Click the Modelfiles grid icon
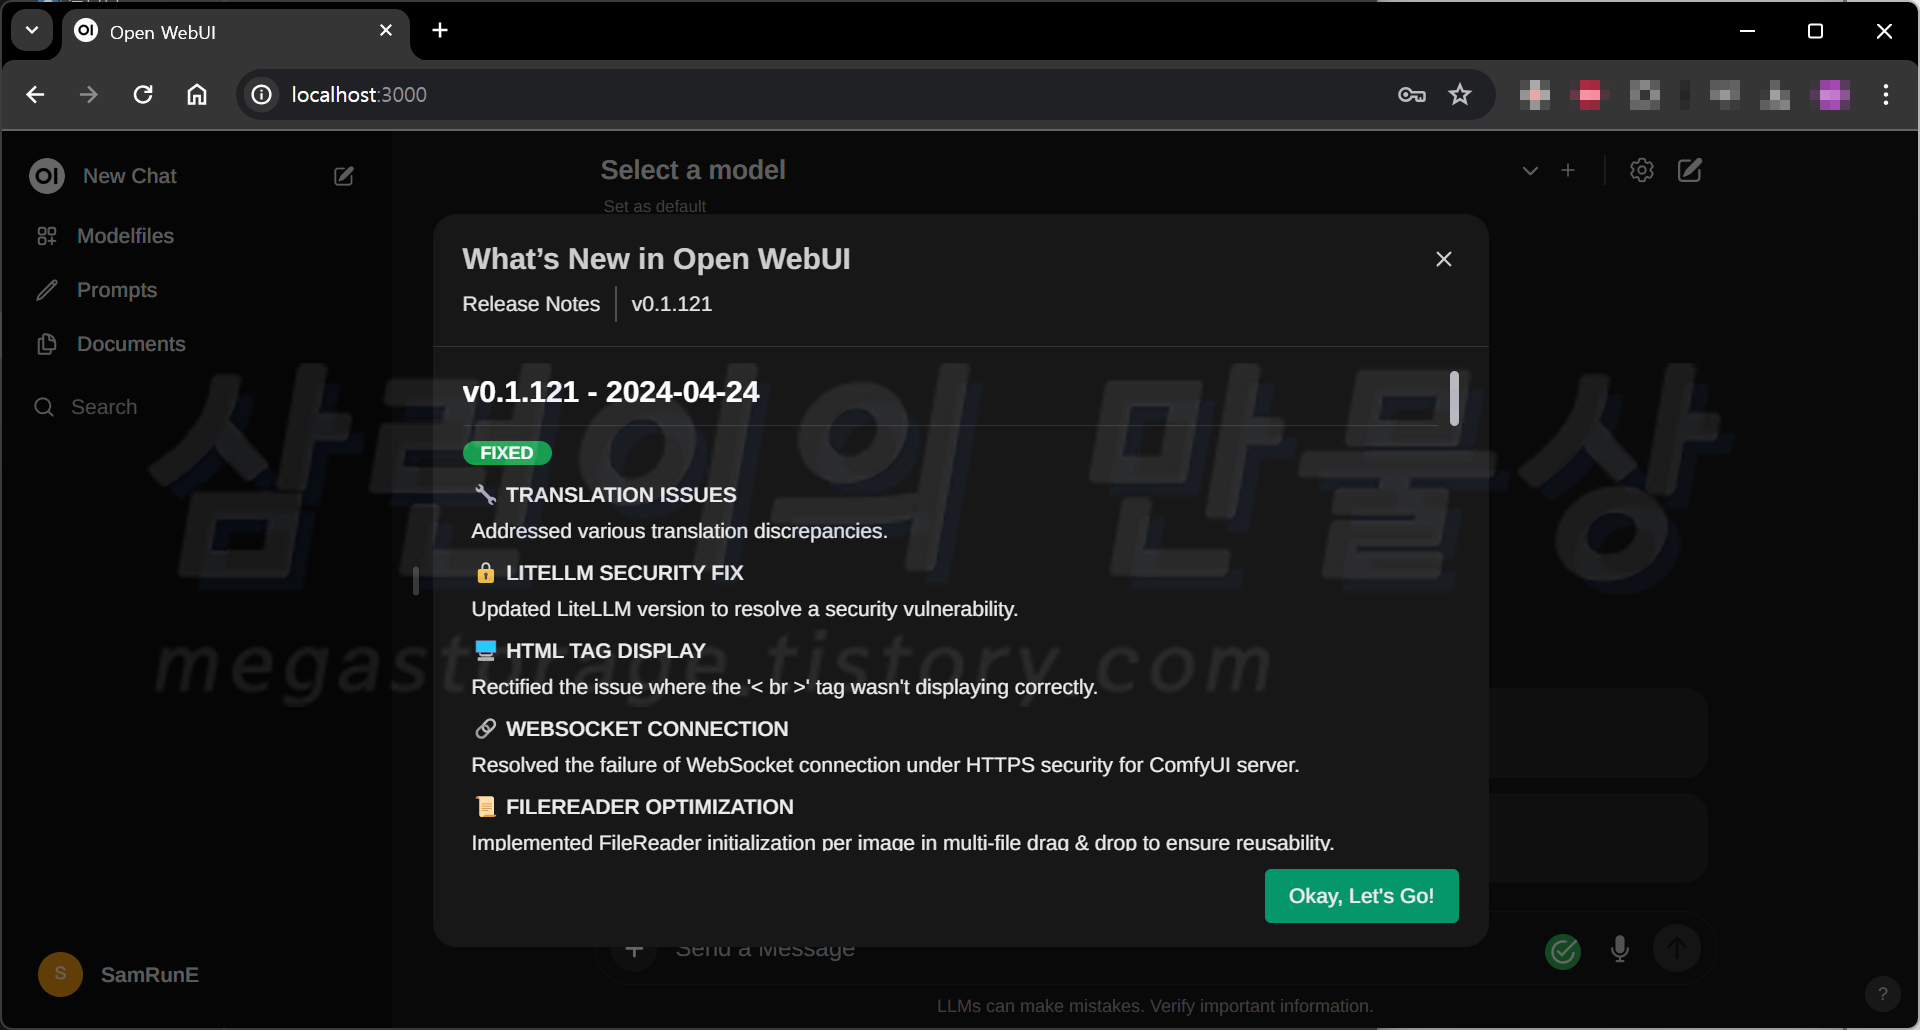Viewport: 1920px width, 1030px height. point(47,236)
